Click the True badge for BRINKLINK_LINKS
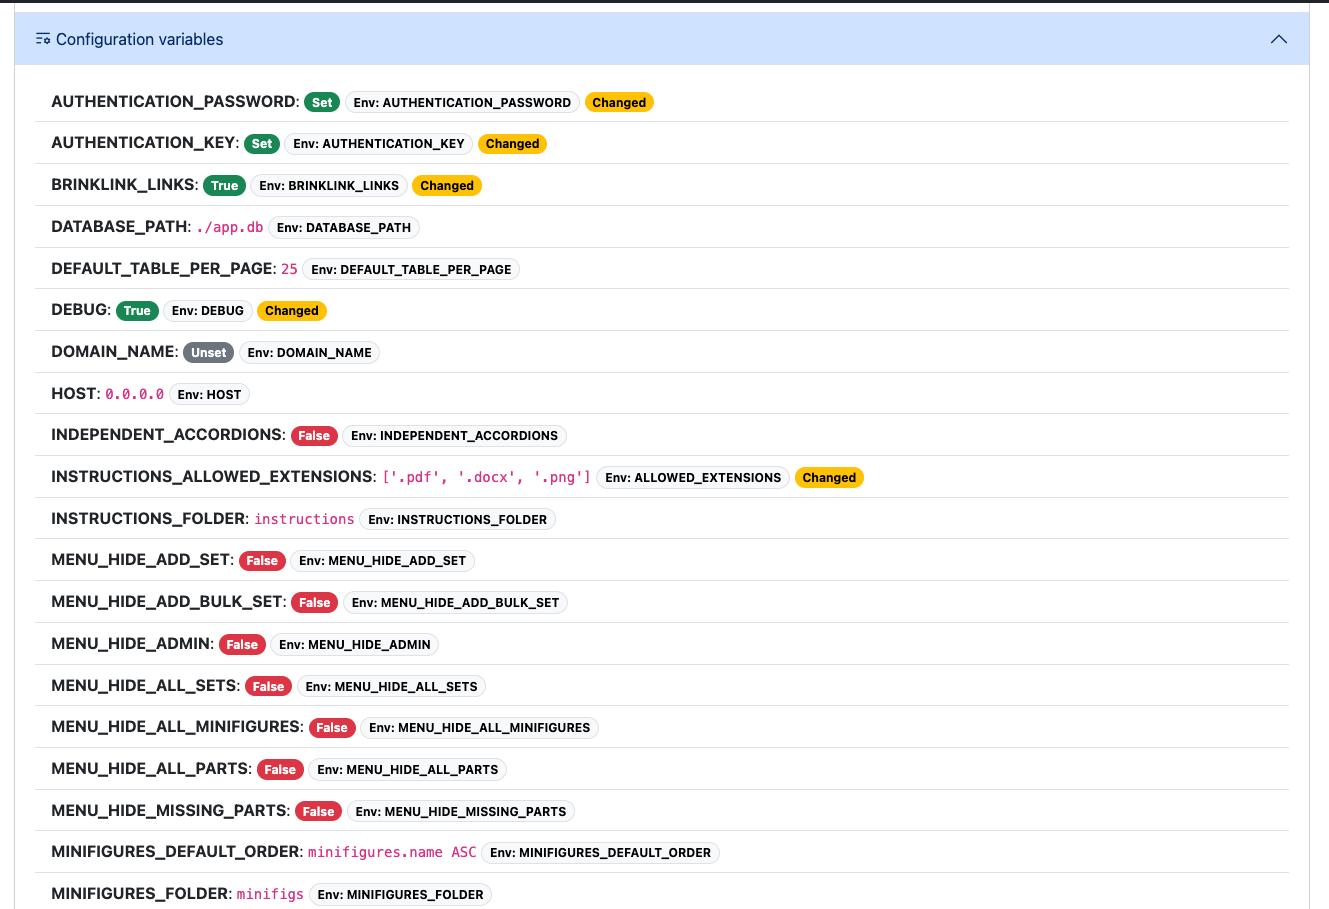 pos(225,186)
